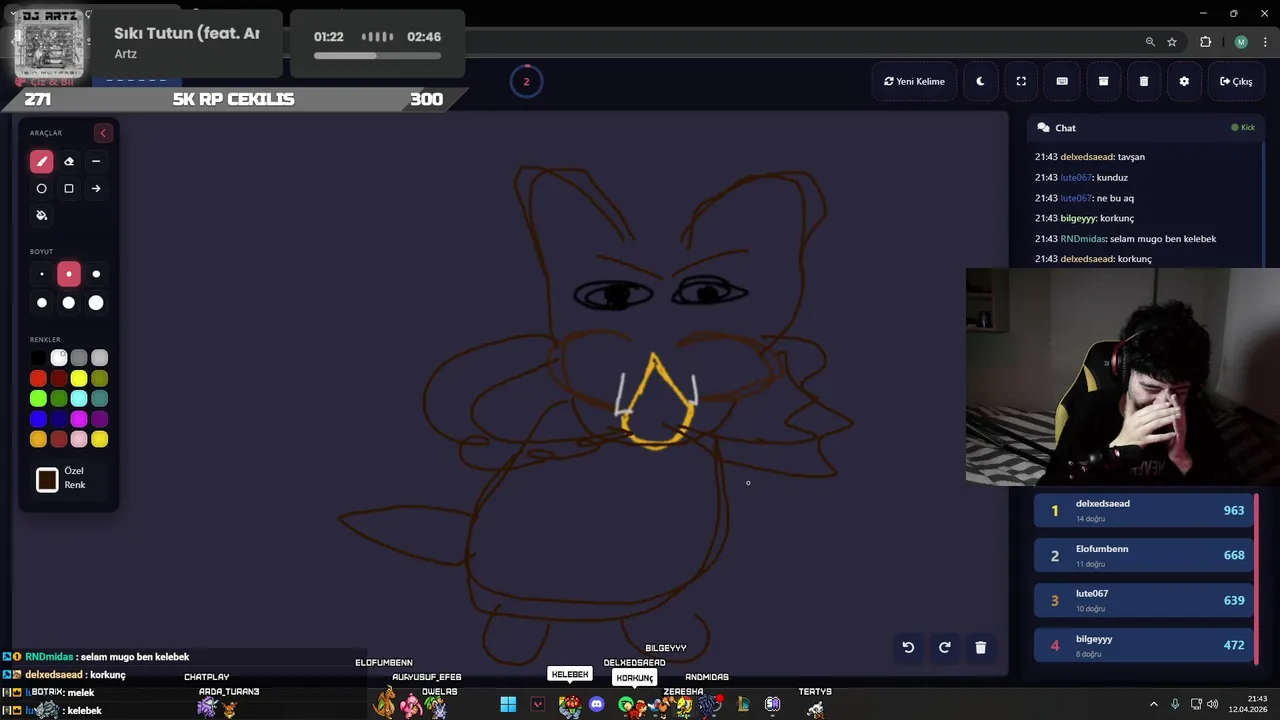Pick the brown color swatch
Image resolution: width=1280 pixels, height=720 pixels.
pyautogui.click(x=59, y=439)
